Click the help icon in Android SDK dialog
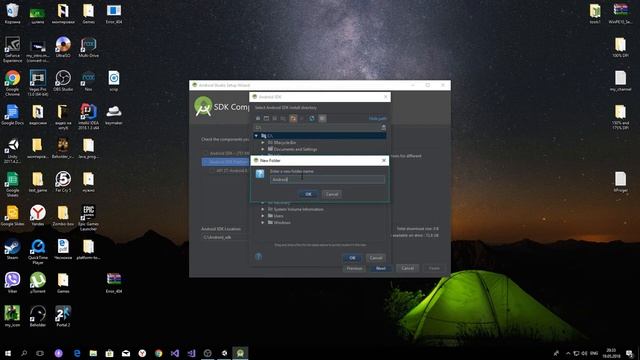 click(x=258, y=256)
